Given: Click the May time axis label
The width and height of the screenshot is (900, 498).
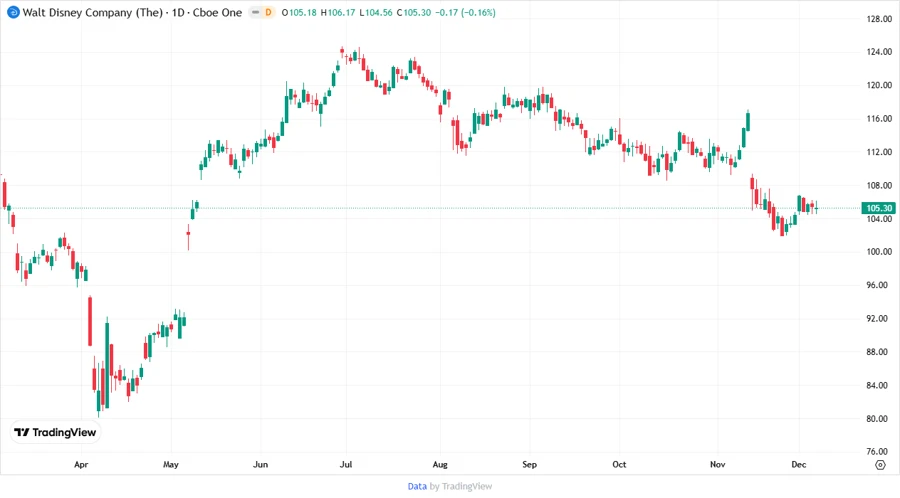Looking at the screenshot, I should point(170,465).
